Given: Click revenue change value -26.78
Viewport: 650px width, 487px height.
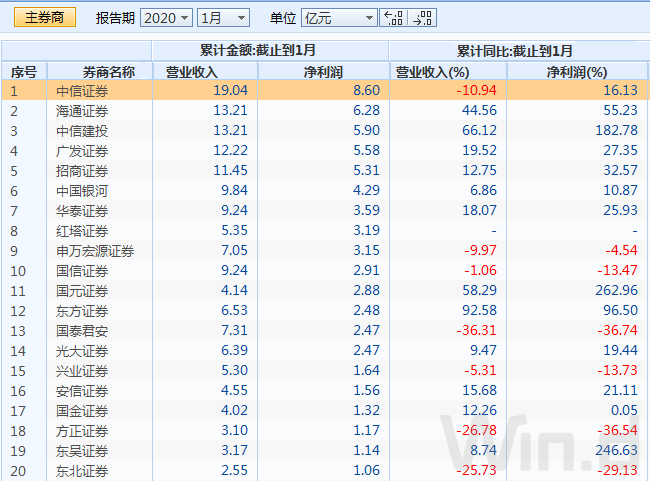Looking at the screenshot, I should click(x=476, y=430).
